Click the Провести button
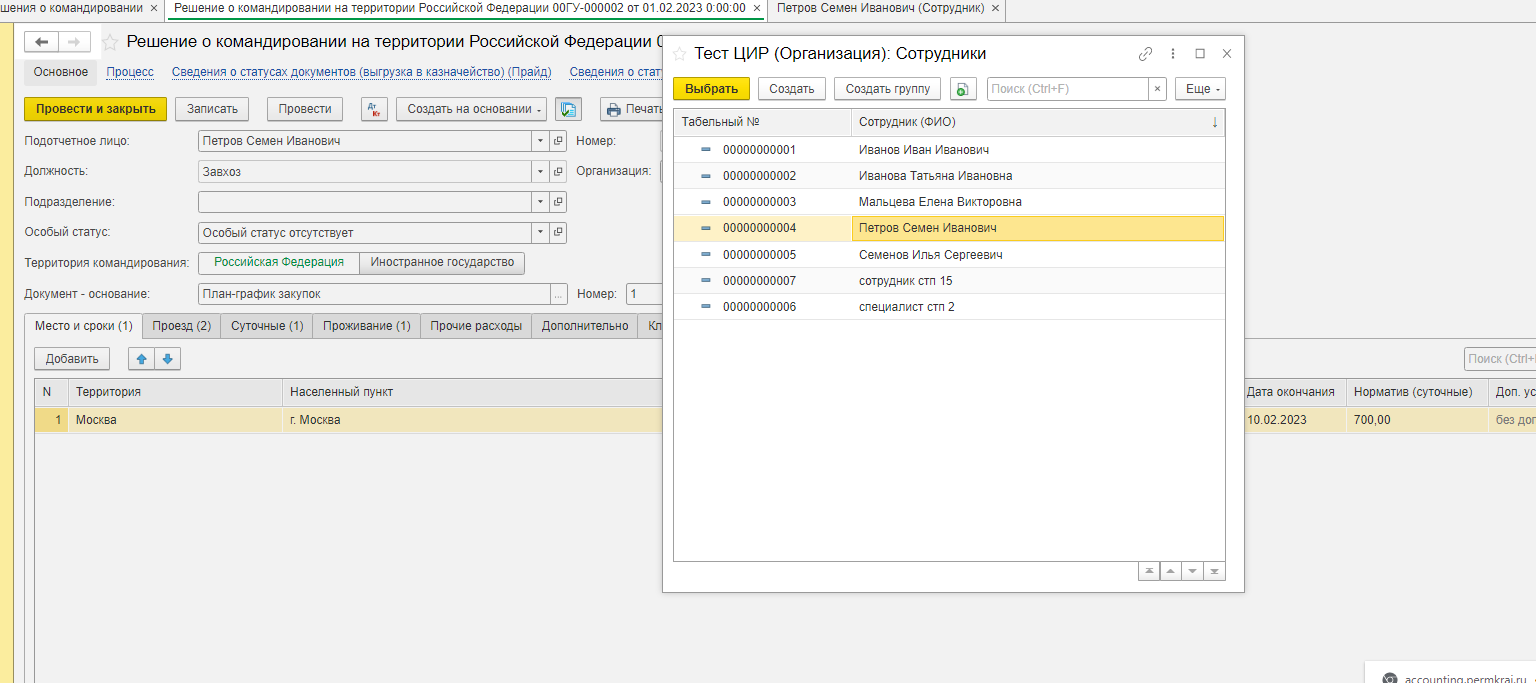The width and height of the screenshot is (1536, 683). (305, 109)
